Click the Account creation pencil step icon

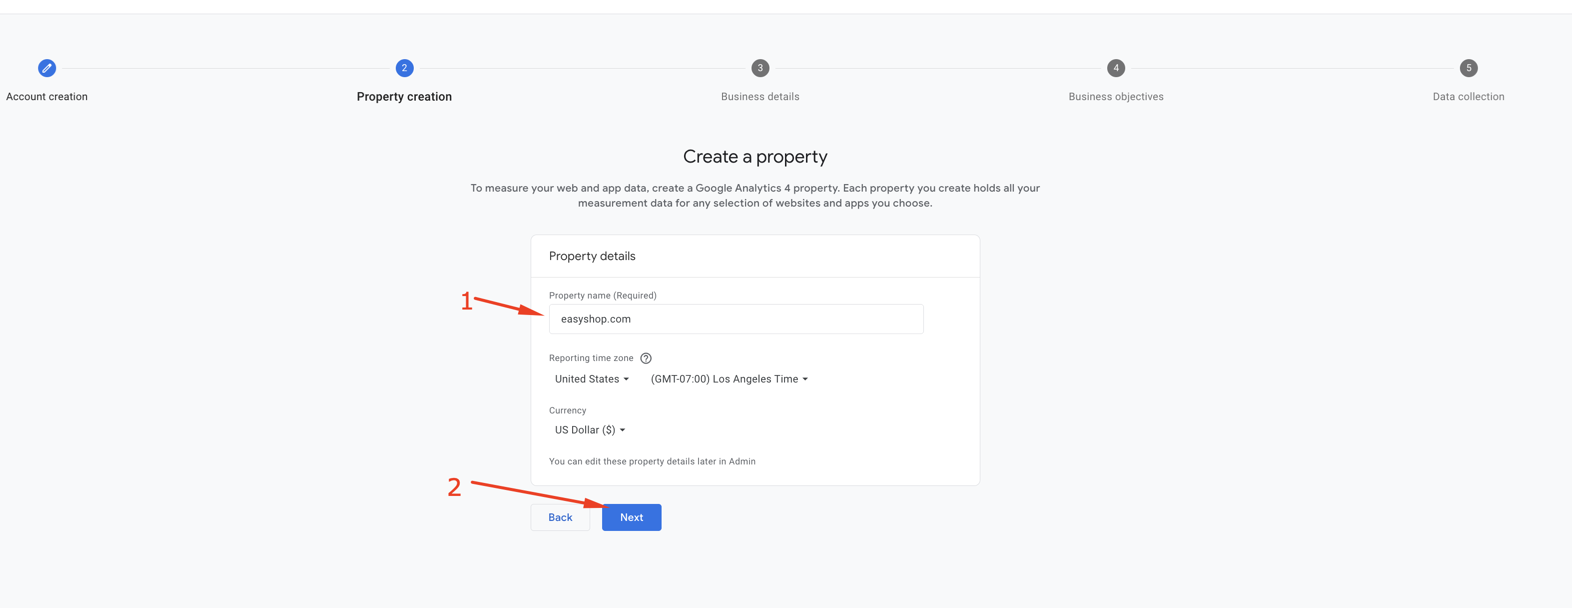point(47,68)
